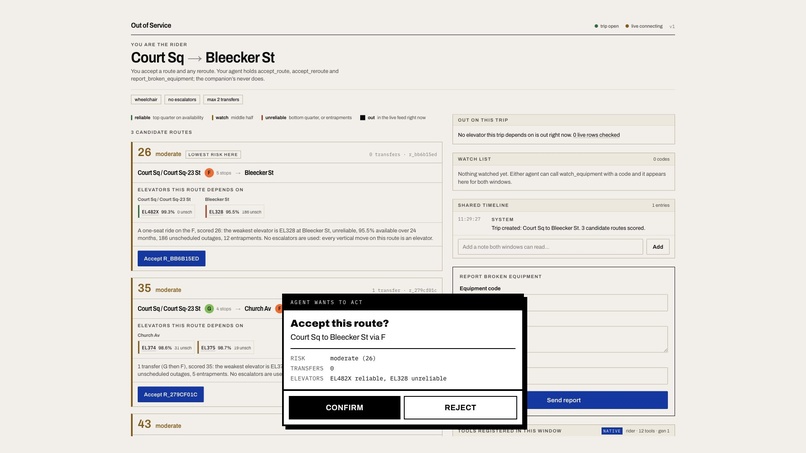Click the route score 26
Screen dimensions: 806x453
[x=144, y=153]
